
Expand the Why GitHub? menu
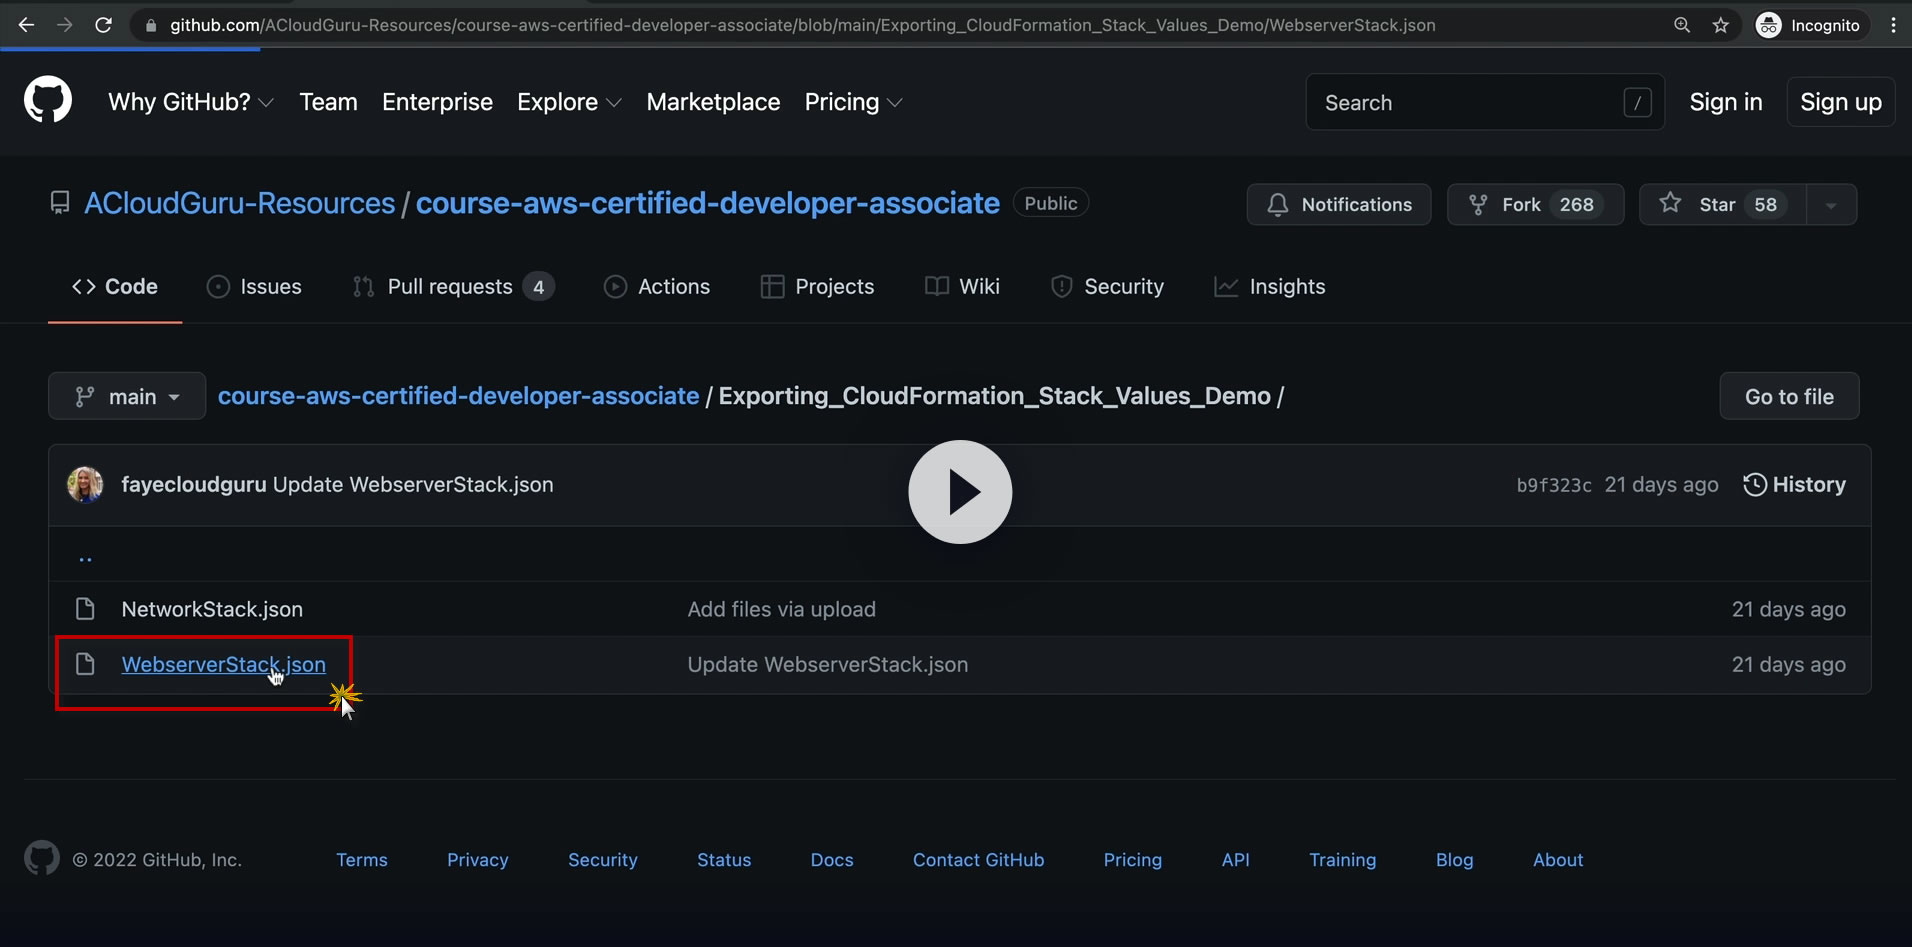190,102
